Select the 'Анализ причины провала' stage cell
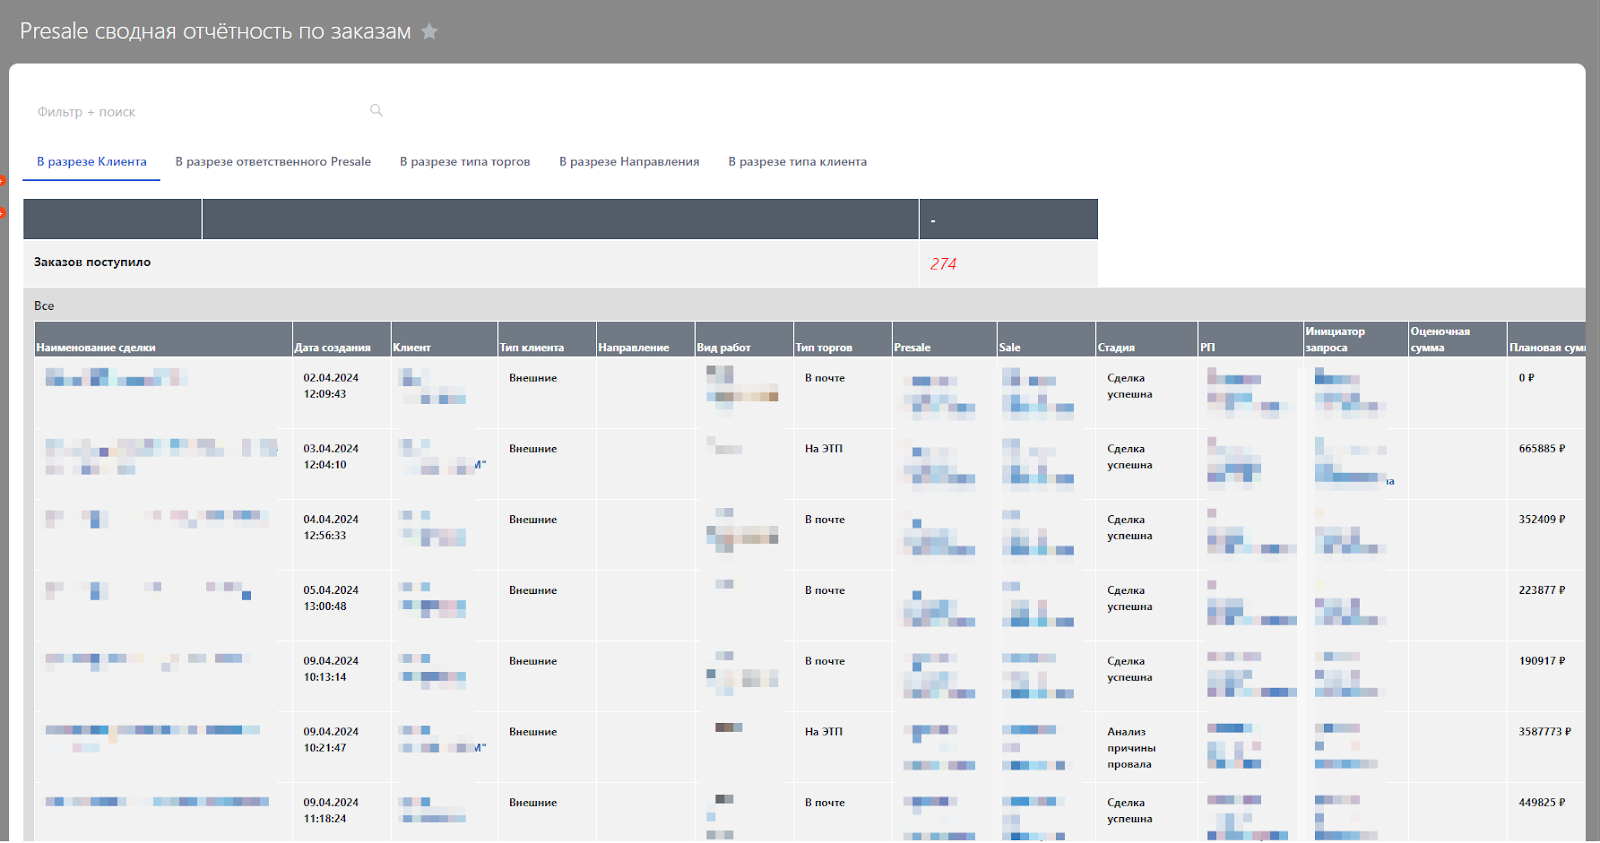 point(1131,748)
